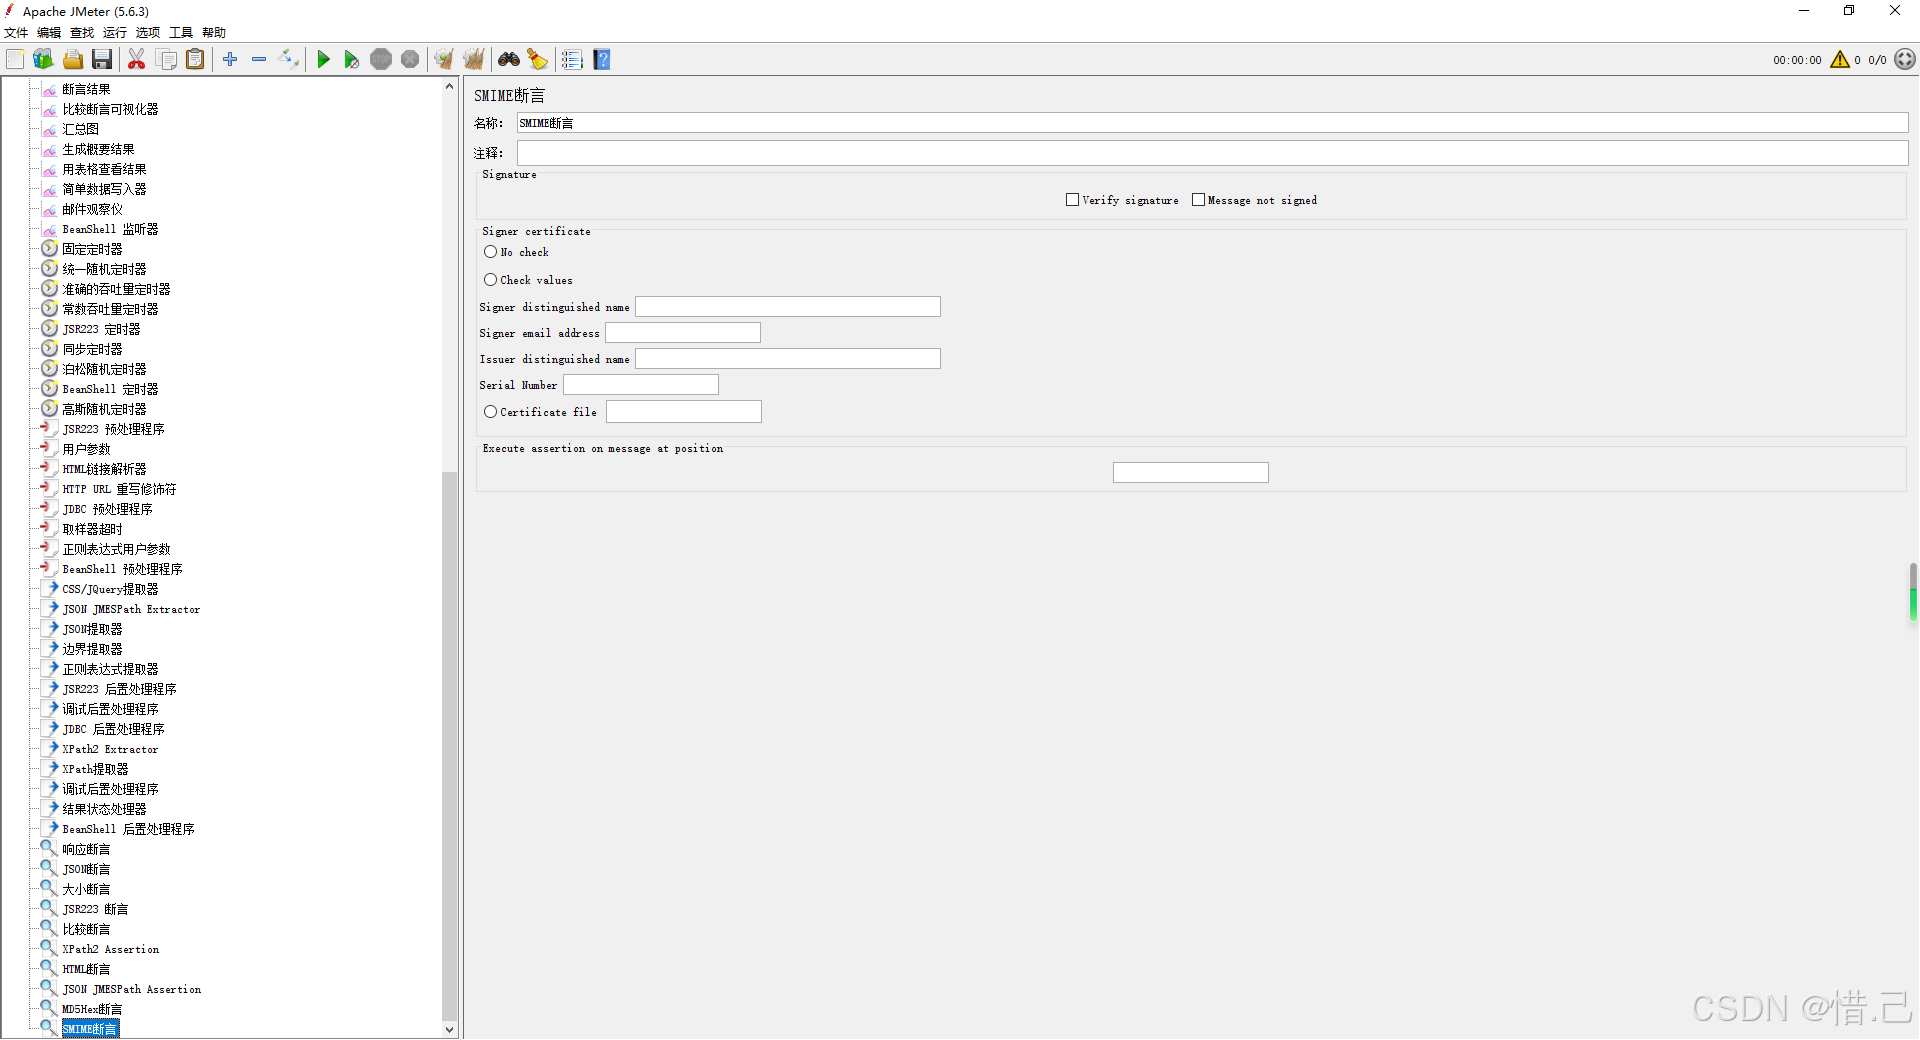Select MD5Hex断言 tree item
The image size is (1920, 1040).
(x=92, y=1009)
